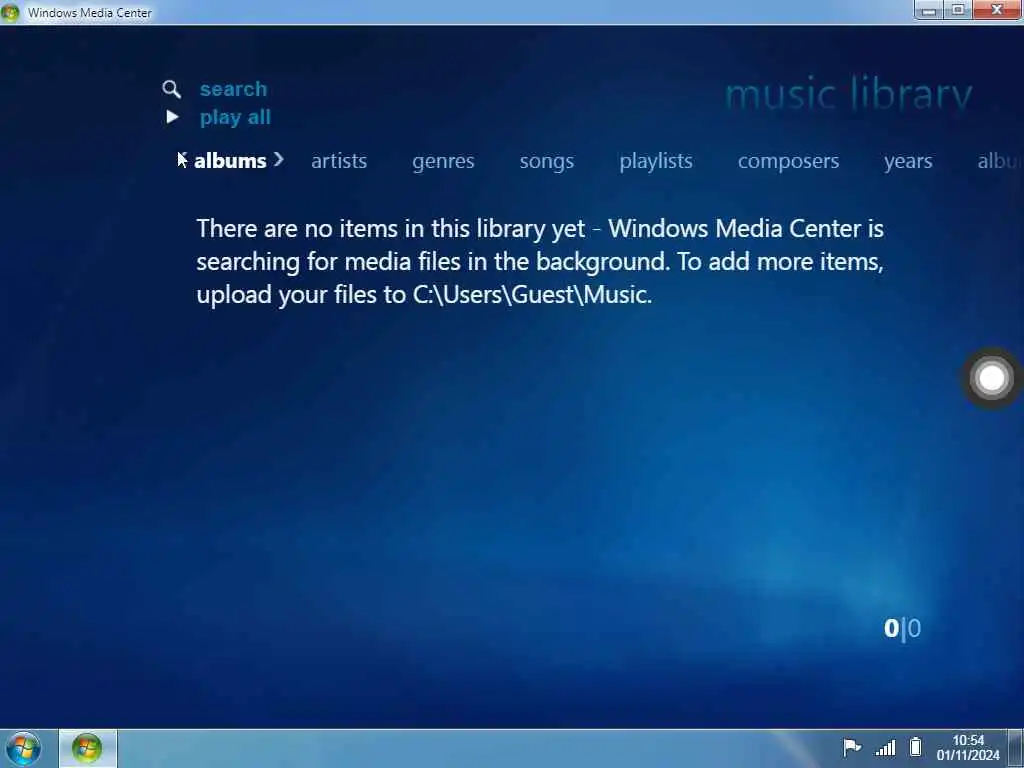Start playback with play all link
This screenshot has height=768, width=1024.
click(235, 118)
